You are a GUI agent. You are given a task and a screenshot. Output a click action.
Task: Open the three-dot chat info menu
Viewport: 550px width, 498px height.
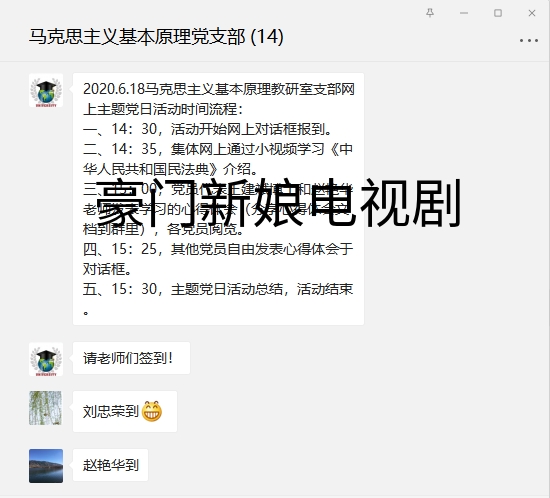pyautogui.click(x=529, y=41)
